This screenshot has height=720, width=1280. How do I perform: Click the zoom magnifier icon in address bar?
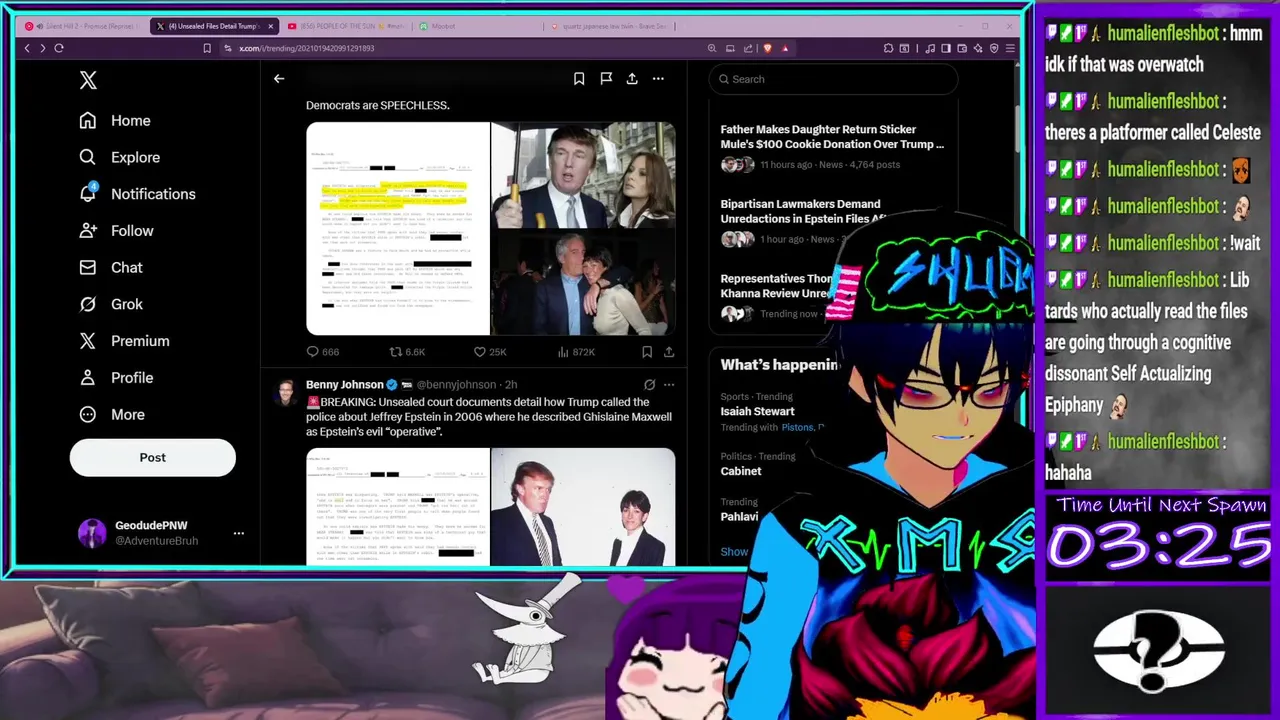click(x=712, y=48)
